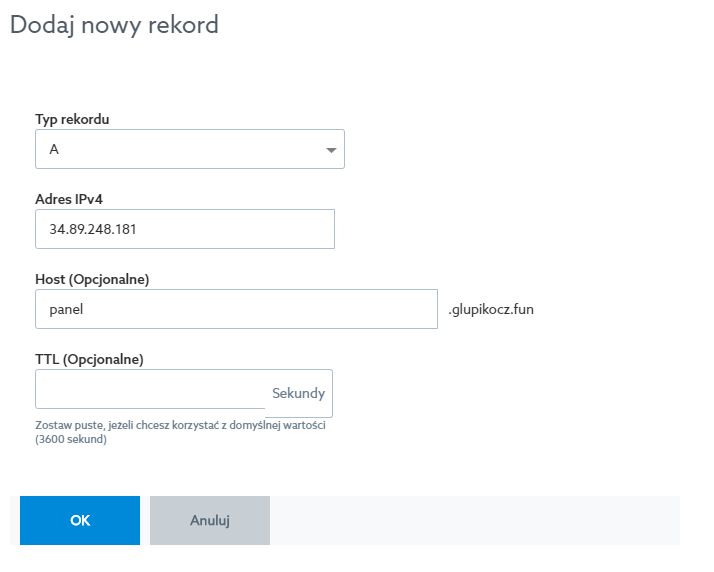This screenshot has height=572, width=714.
Task: Cancel with the Anuluj button
Action: click(x=210, y=520)
